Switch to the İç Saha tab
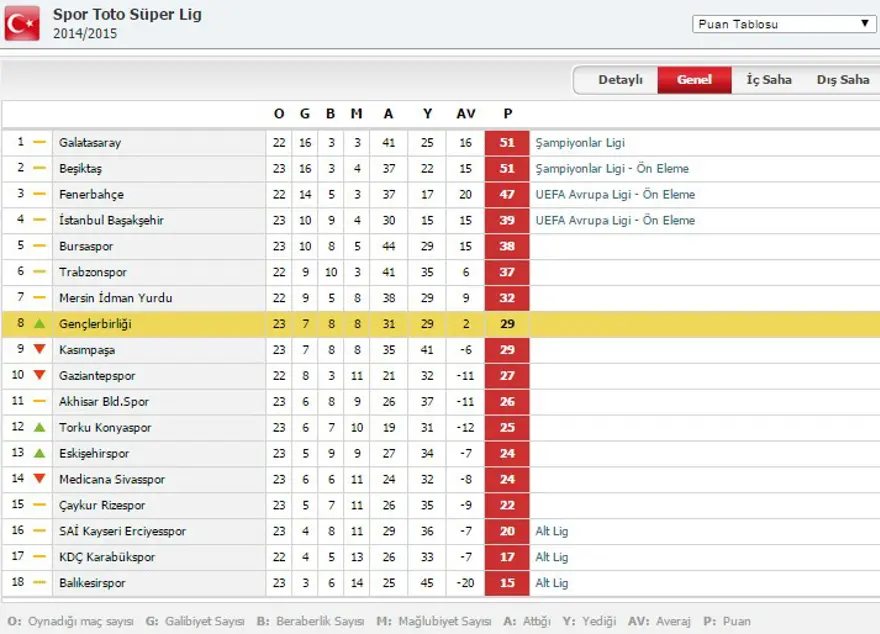The height and width of the screenshot is (634, 880). 769,80
